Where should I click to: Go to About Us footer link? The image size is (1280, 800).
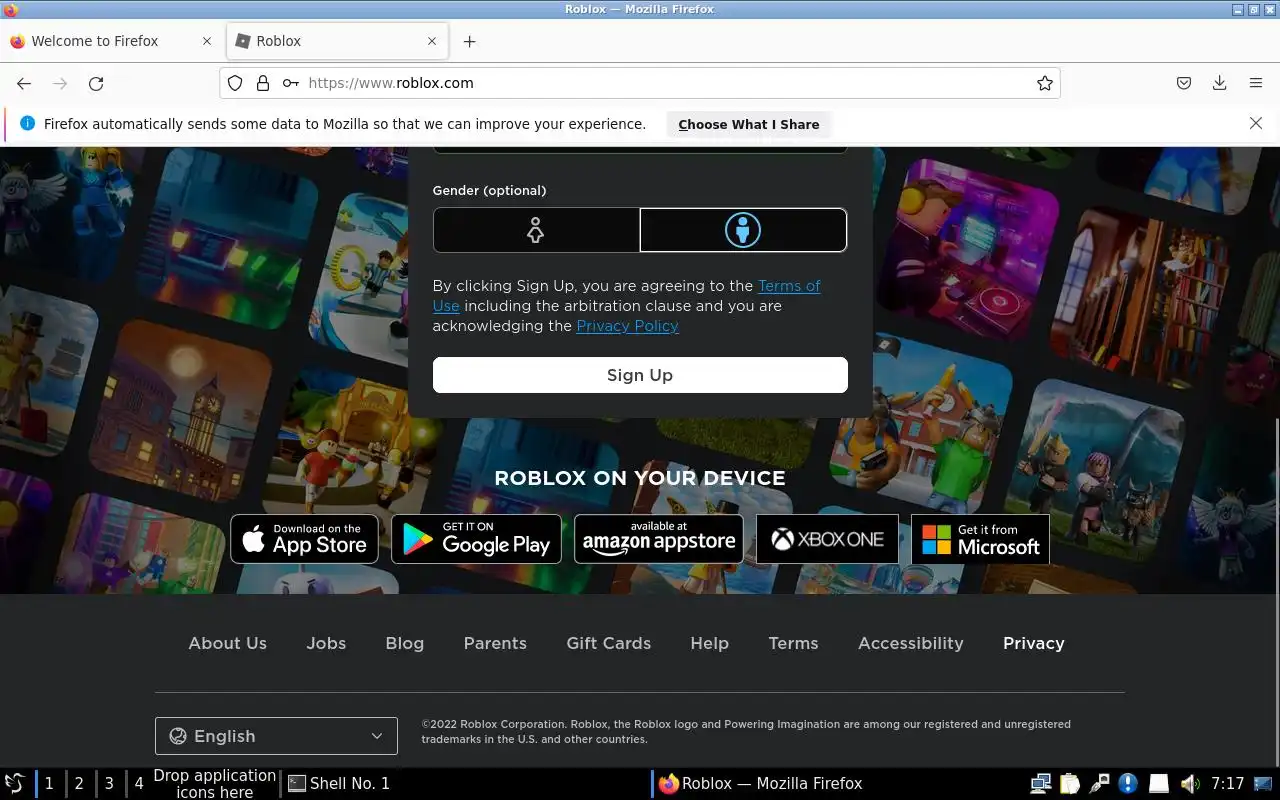(x=228, y=643)
